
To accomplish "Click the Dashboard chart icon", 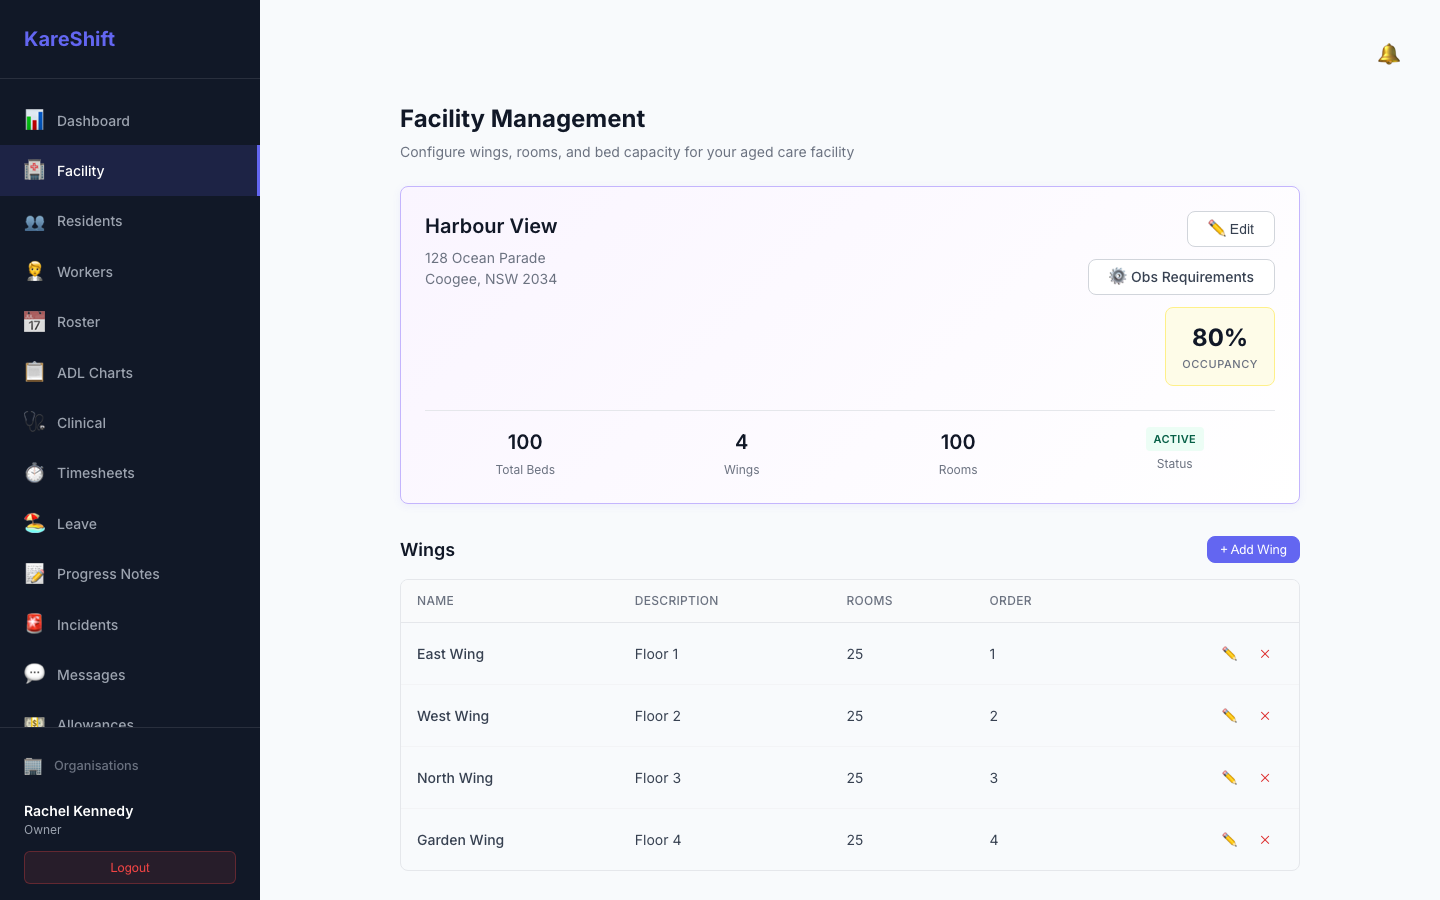I will [x=34, y=120].
